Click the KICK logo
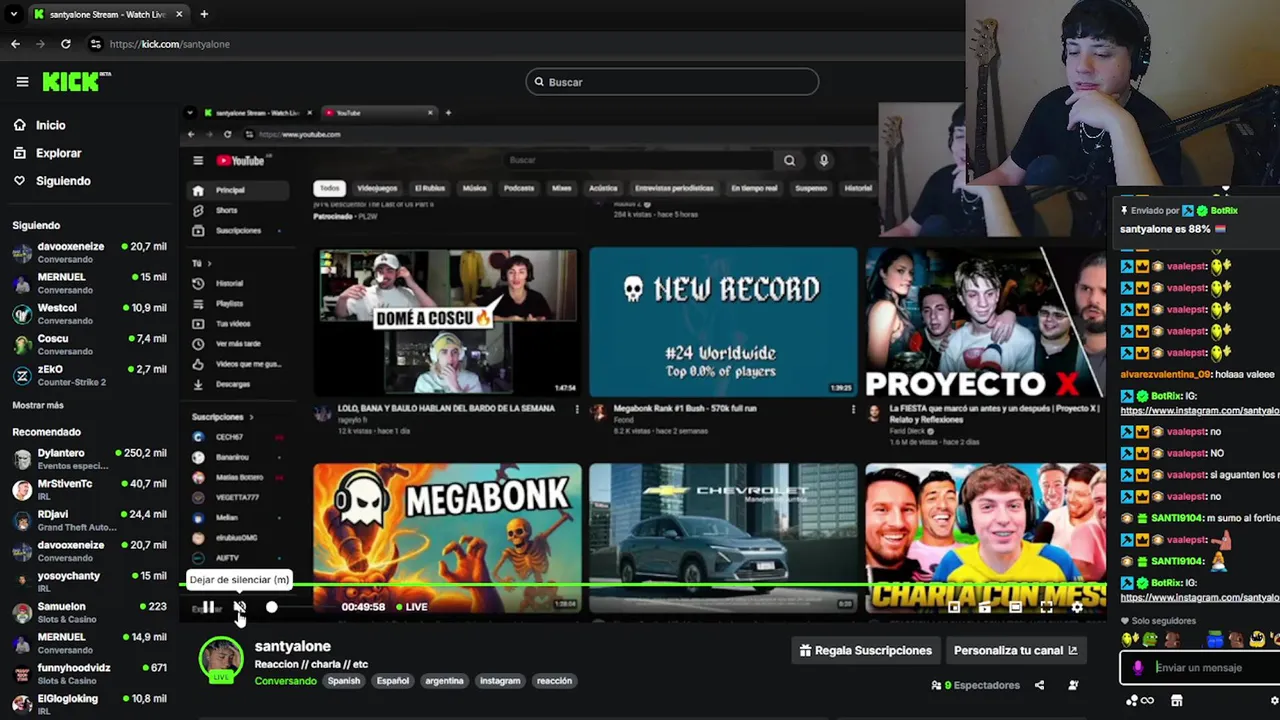The image size is (1280, 720). tap(76, 82)
